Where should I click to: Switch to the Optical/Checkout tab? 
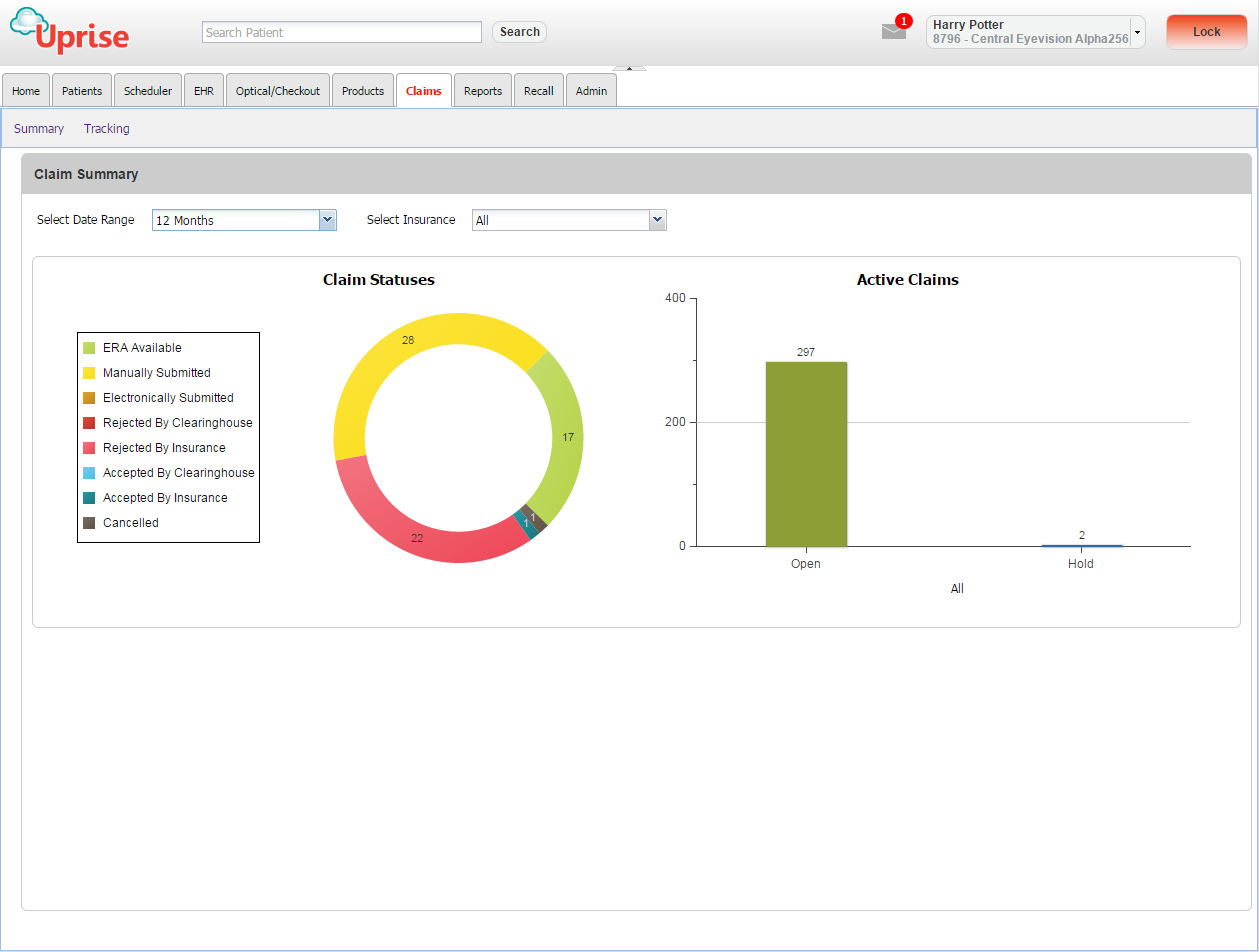(277, 90)
